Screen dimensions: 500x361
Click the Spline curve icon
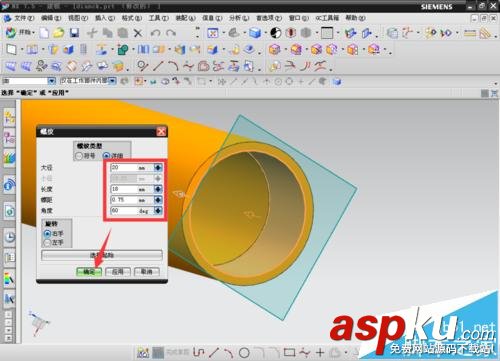point(188,66)
